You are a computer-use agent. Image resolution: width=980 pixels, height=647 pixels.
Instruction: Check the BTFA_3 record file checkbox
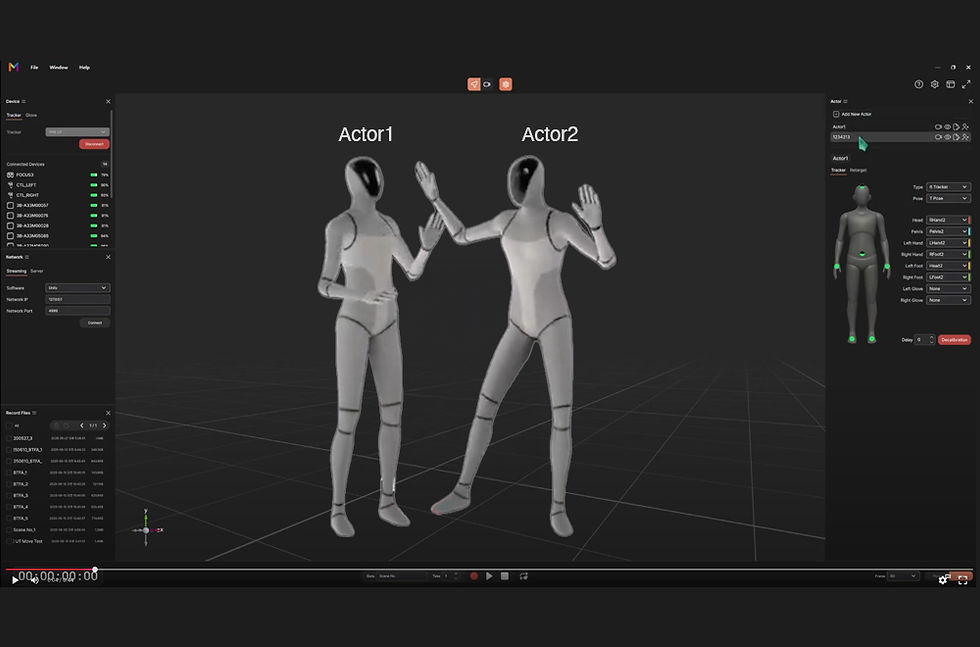[9, 495]
